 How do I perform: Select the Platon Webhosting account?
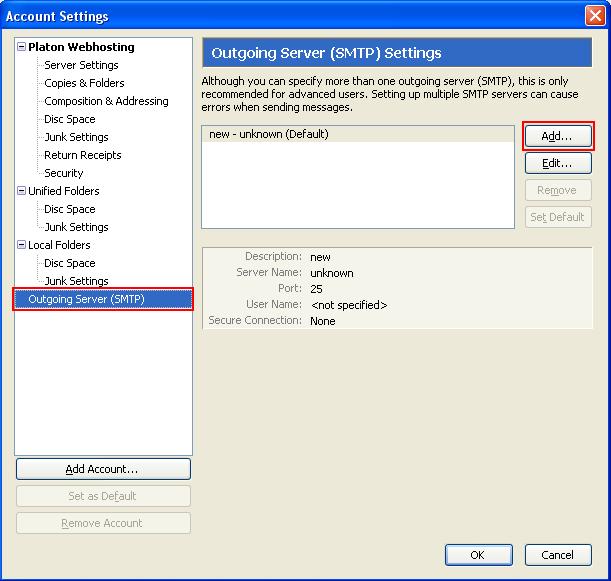(81, 47)
